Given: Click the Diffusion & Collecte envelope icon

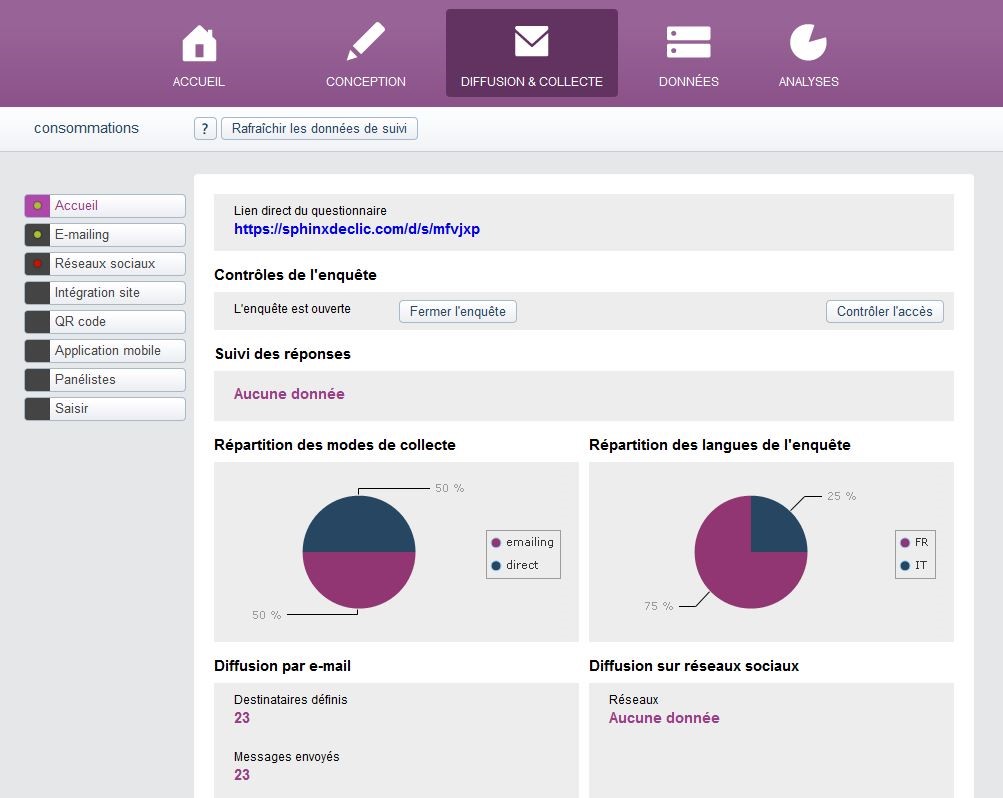Looking at the screenshot, I should pyautogui.click(x=532, y=41).
